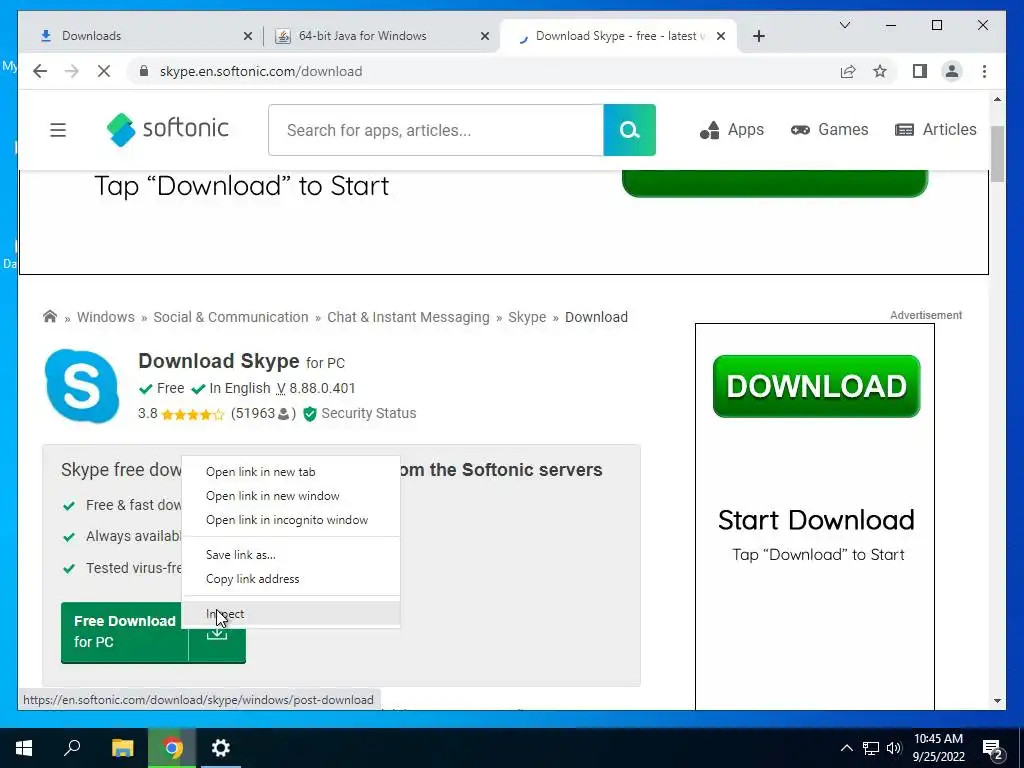The height and width of the screenshot is (768, 1024).
Task: Click the Softonic logo
Action: tap(168, 129)
